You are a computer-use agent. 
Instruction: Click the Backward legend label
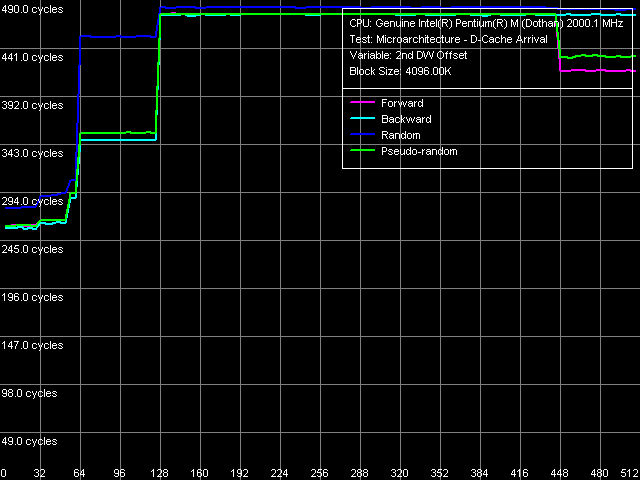point(406,119)
